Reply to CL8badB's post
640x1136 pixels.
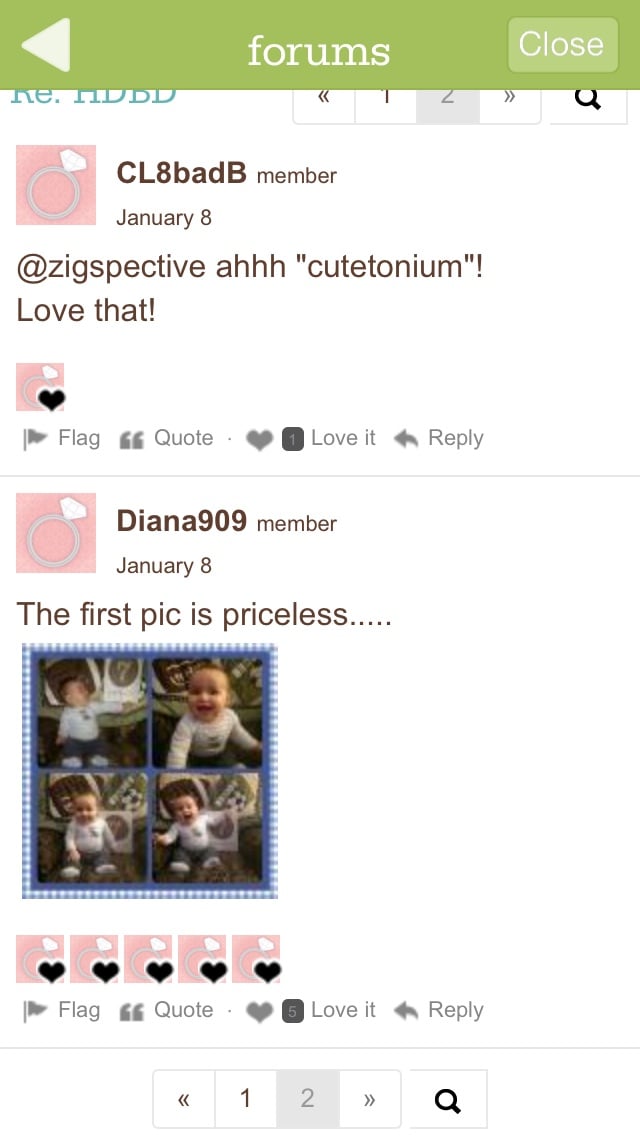coord(439,438)
